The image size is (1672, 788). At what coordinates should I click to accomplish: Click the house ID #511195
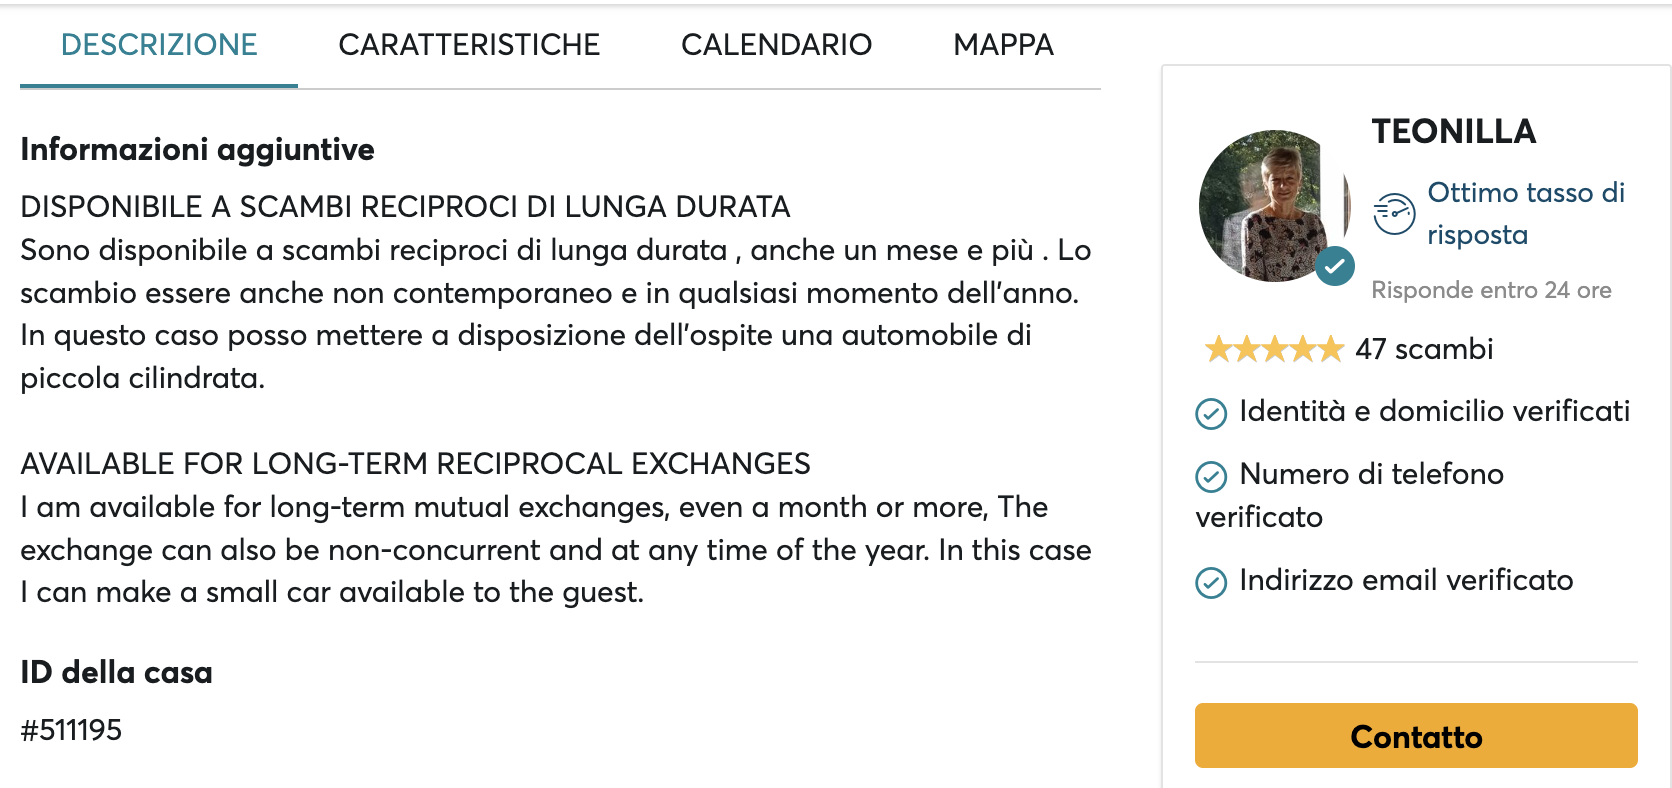click(x=71, y=730)
